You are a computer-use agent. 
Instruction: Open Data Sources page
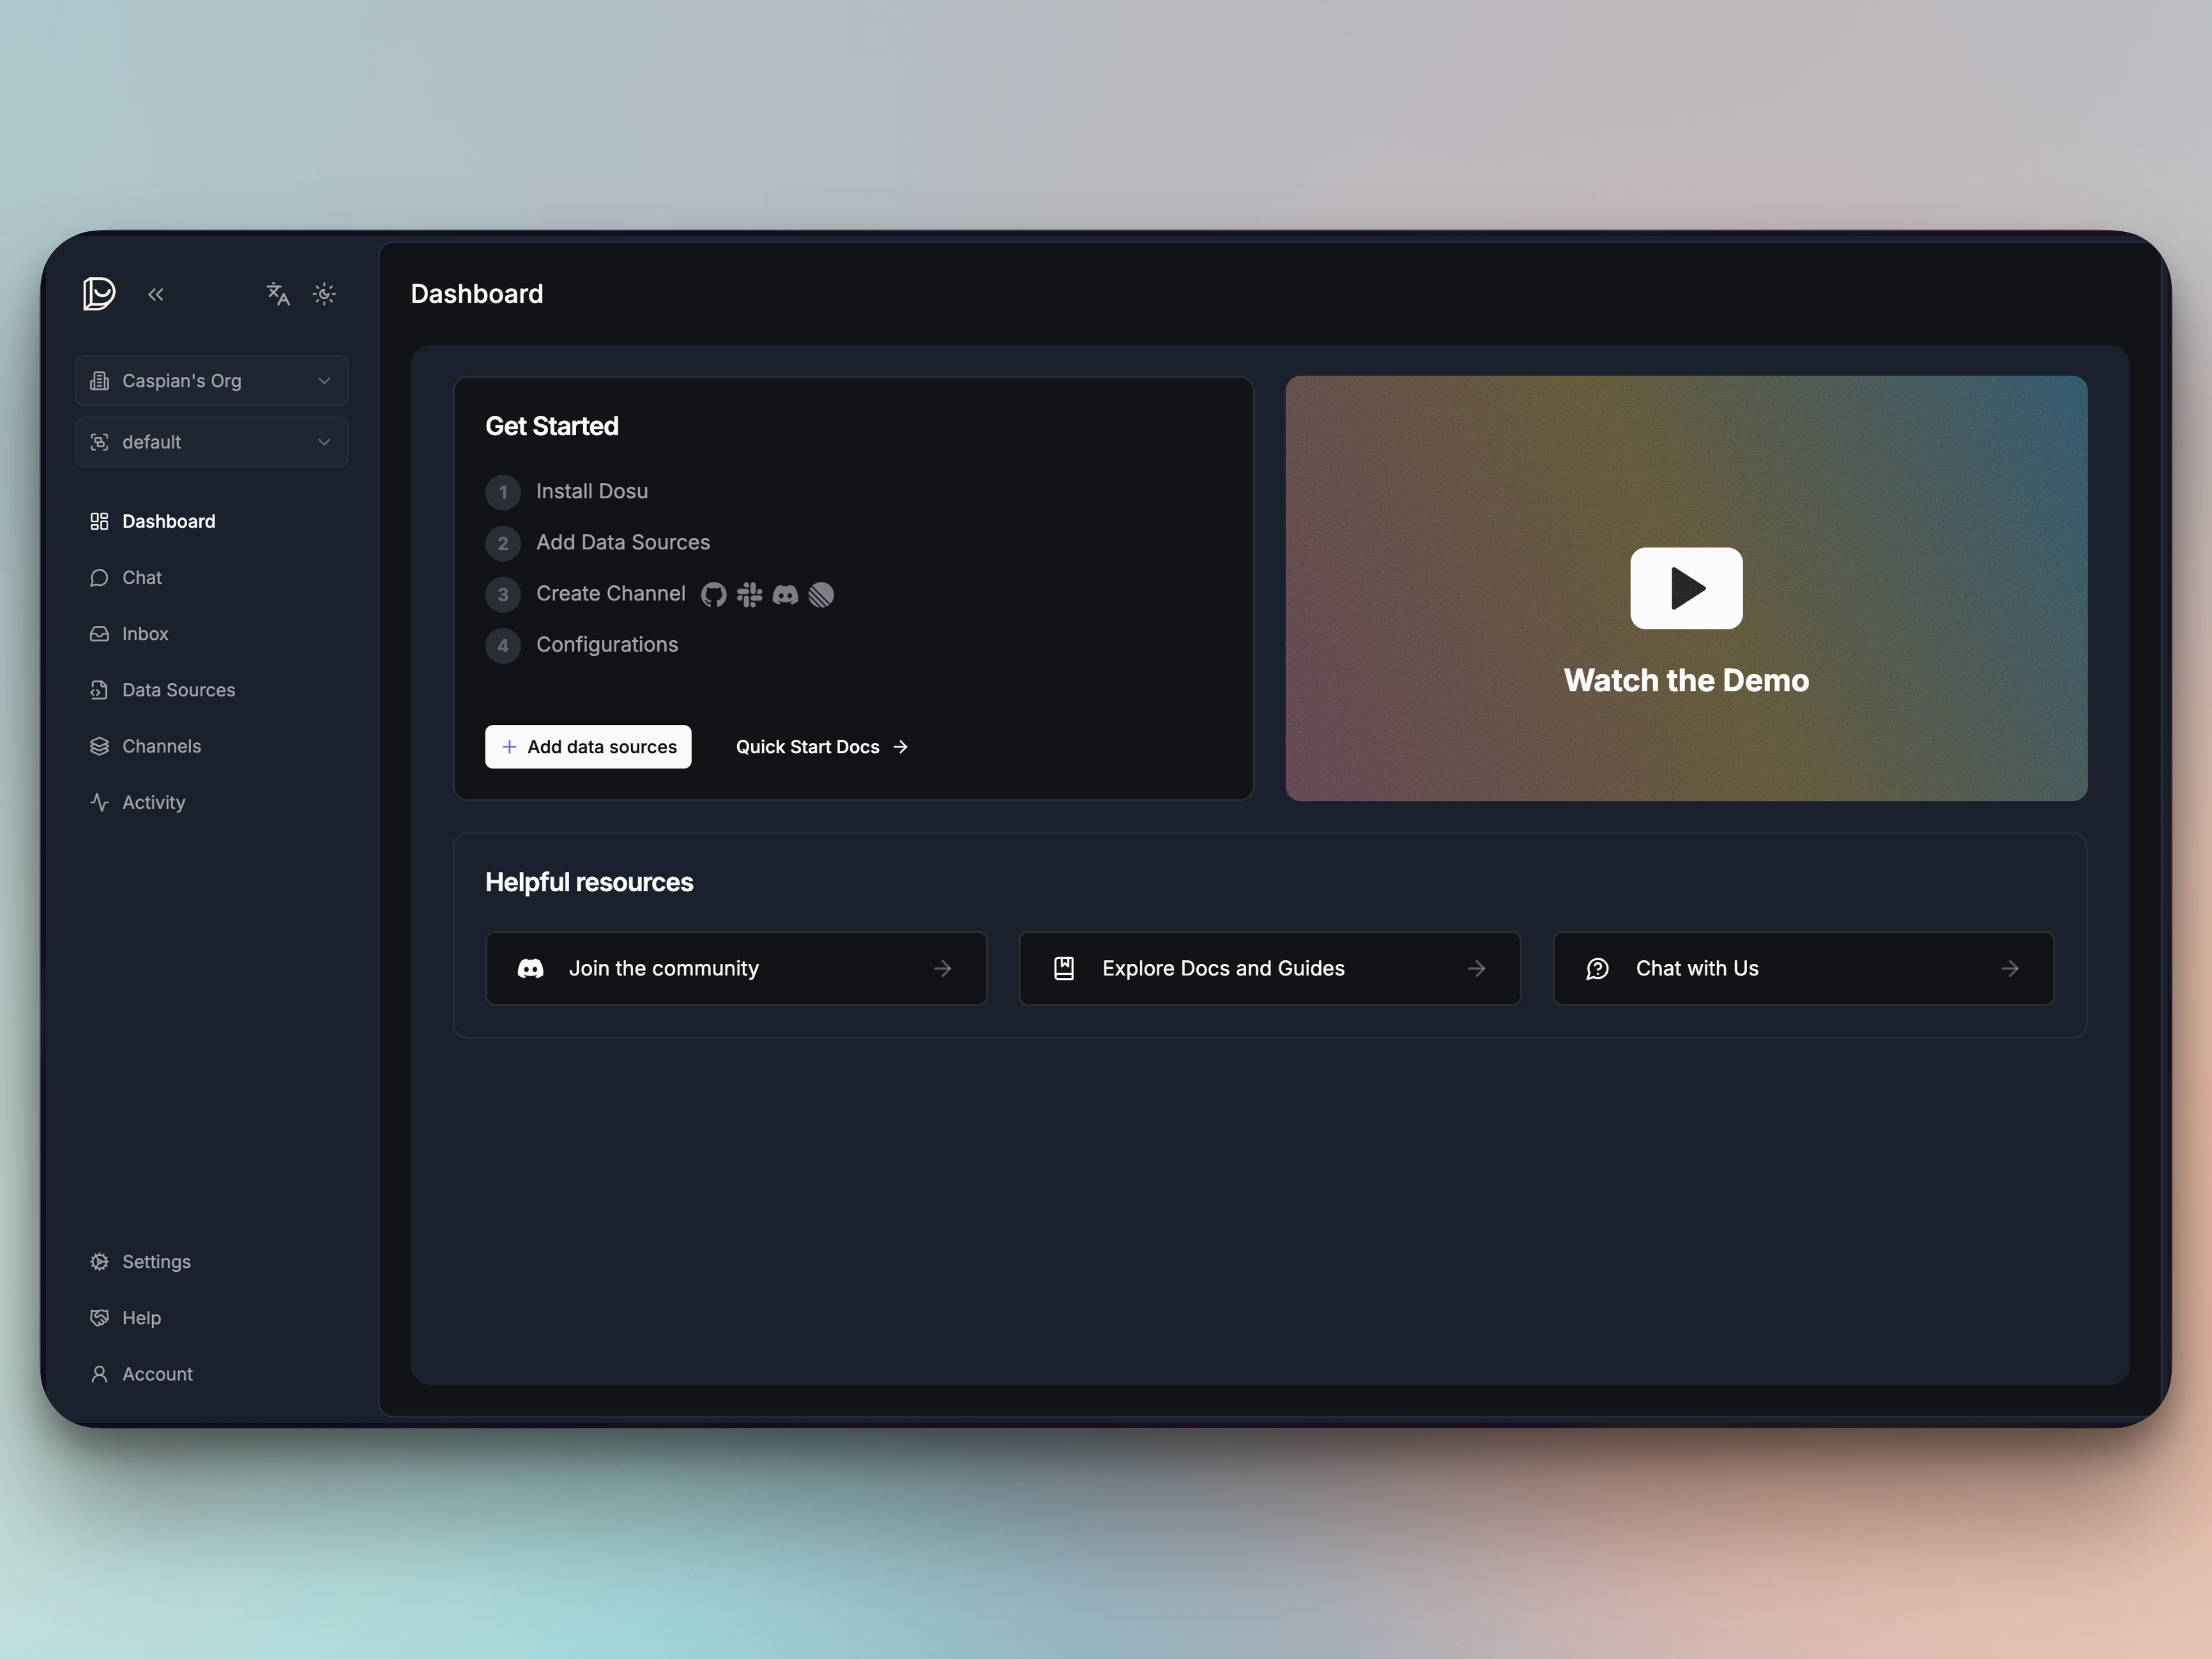178,690
